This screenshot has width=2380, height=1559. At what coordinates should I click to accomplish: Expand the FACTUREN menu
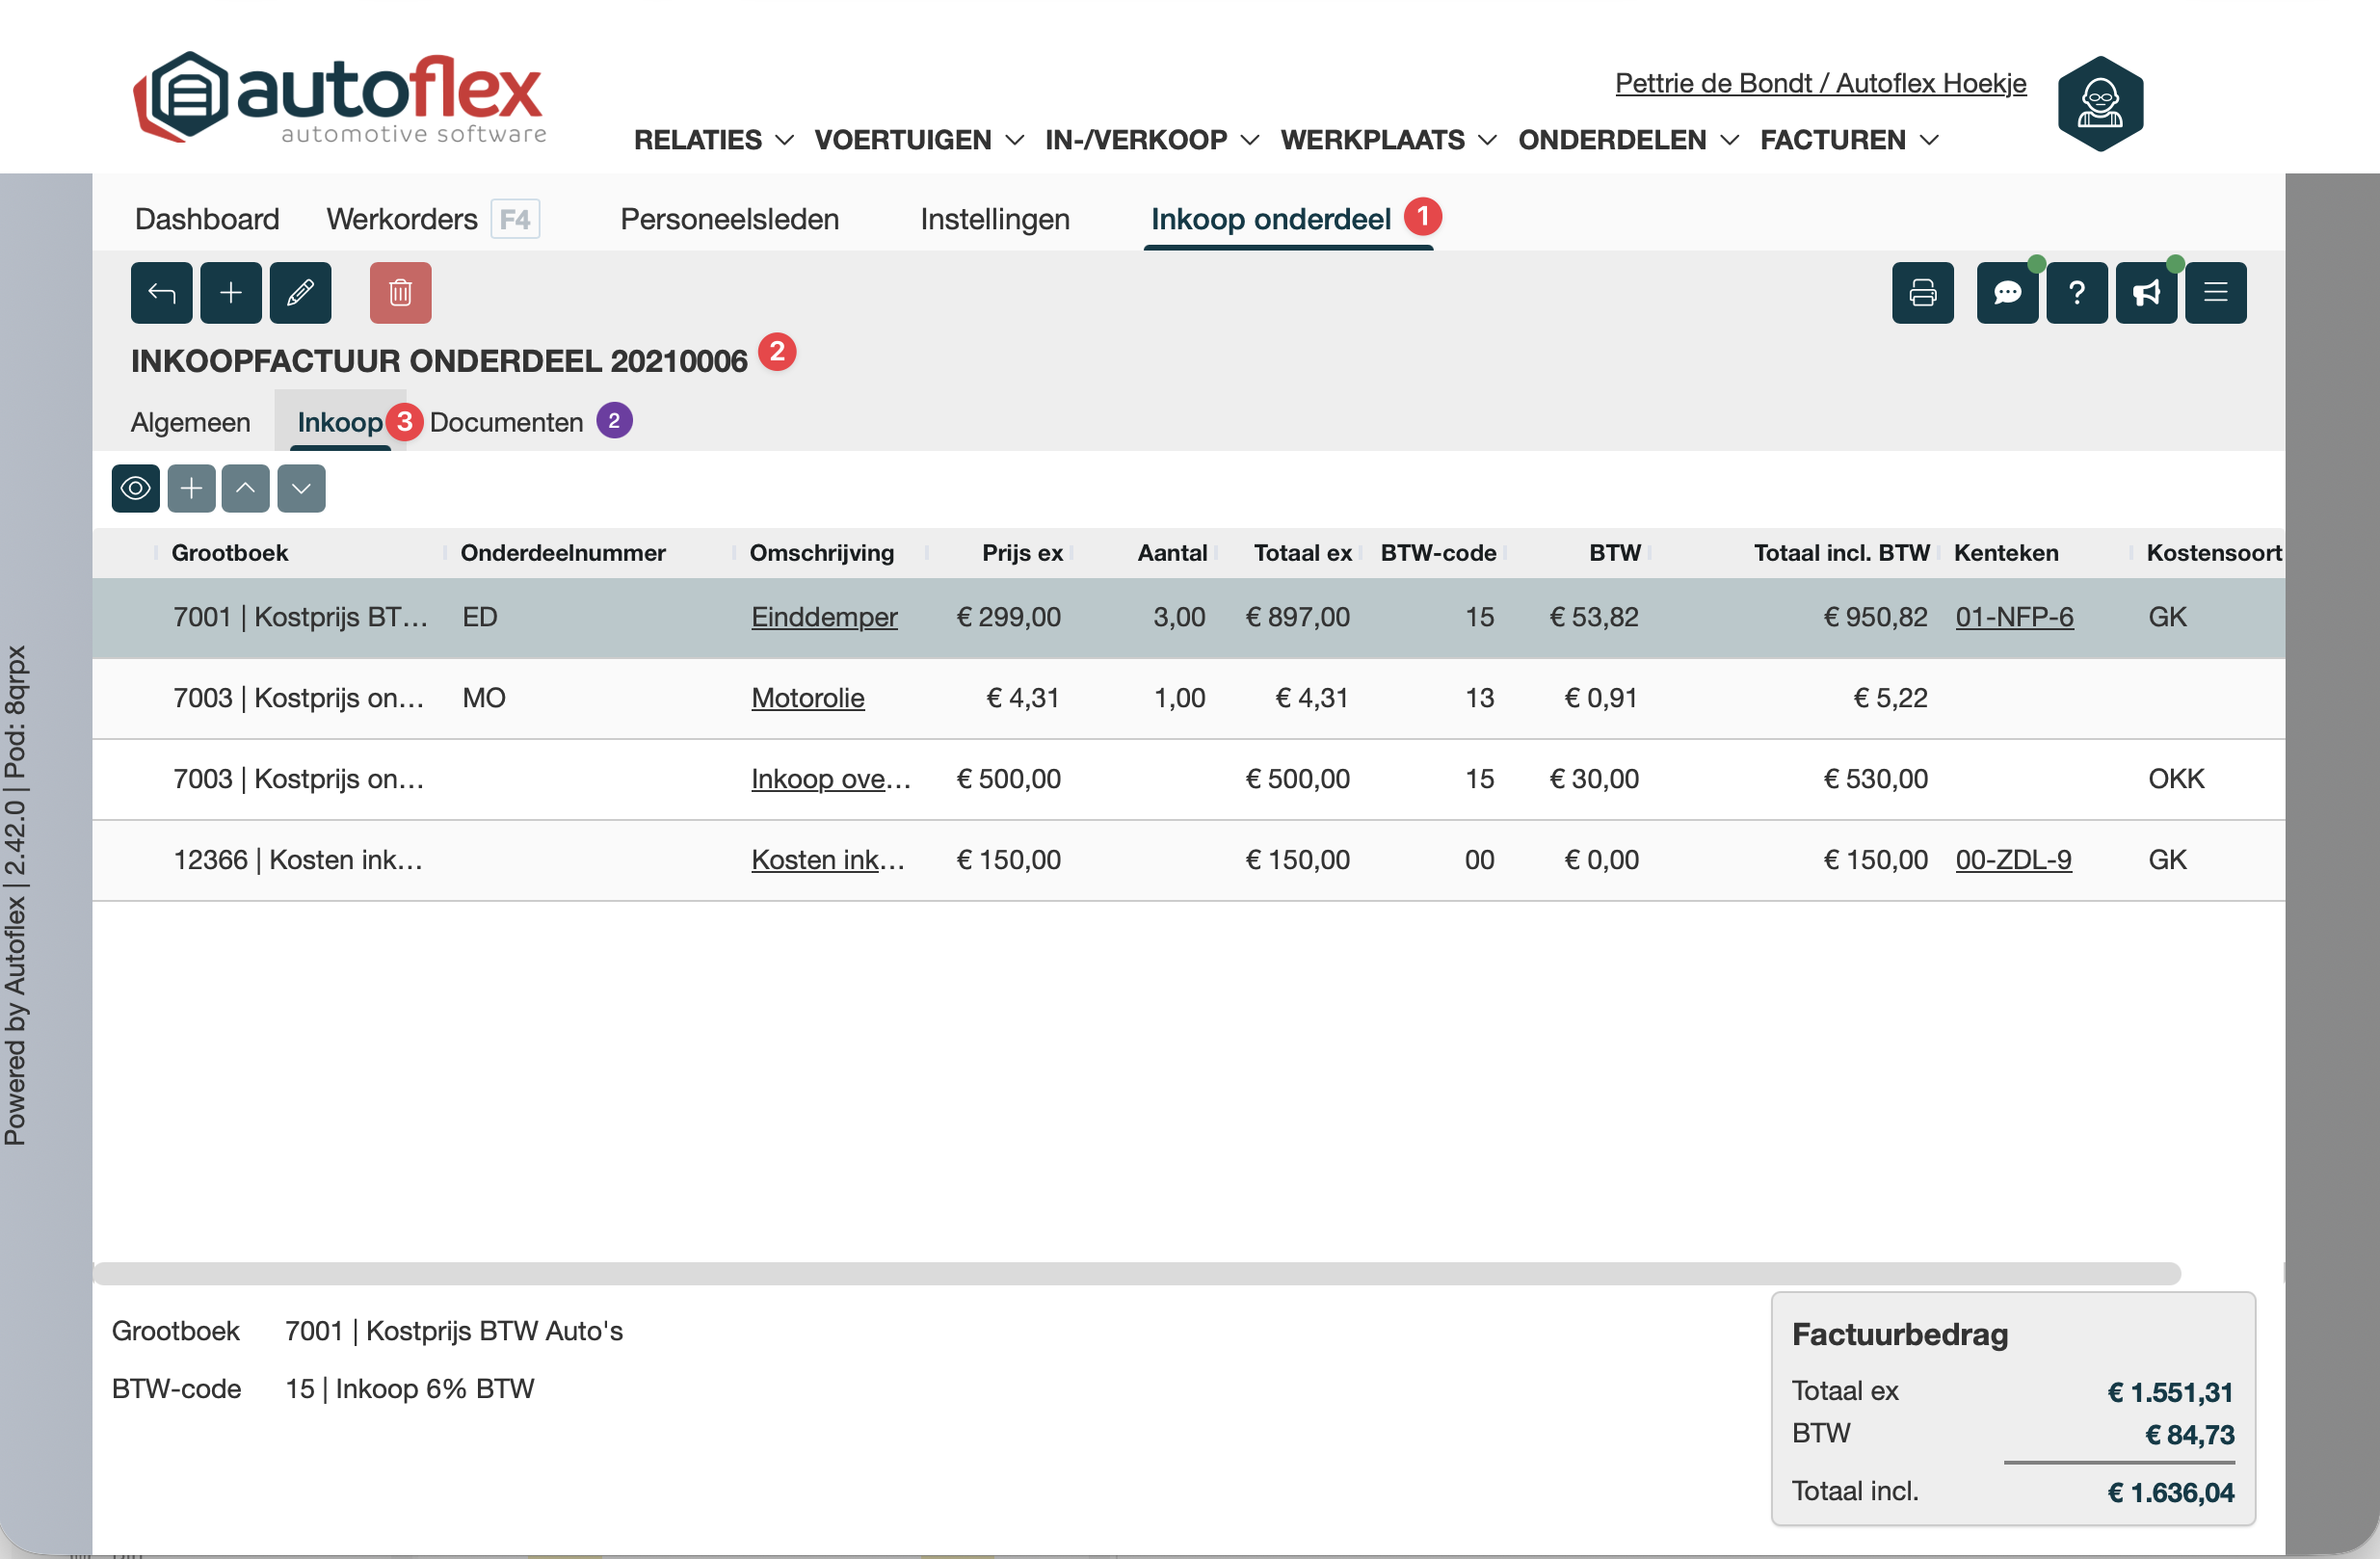click(1850, 140)
